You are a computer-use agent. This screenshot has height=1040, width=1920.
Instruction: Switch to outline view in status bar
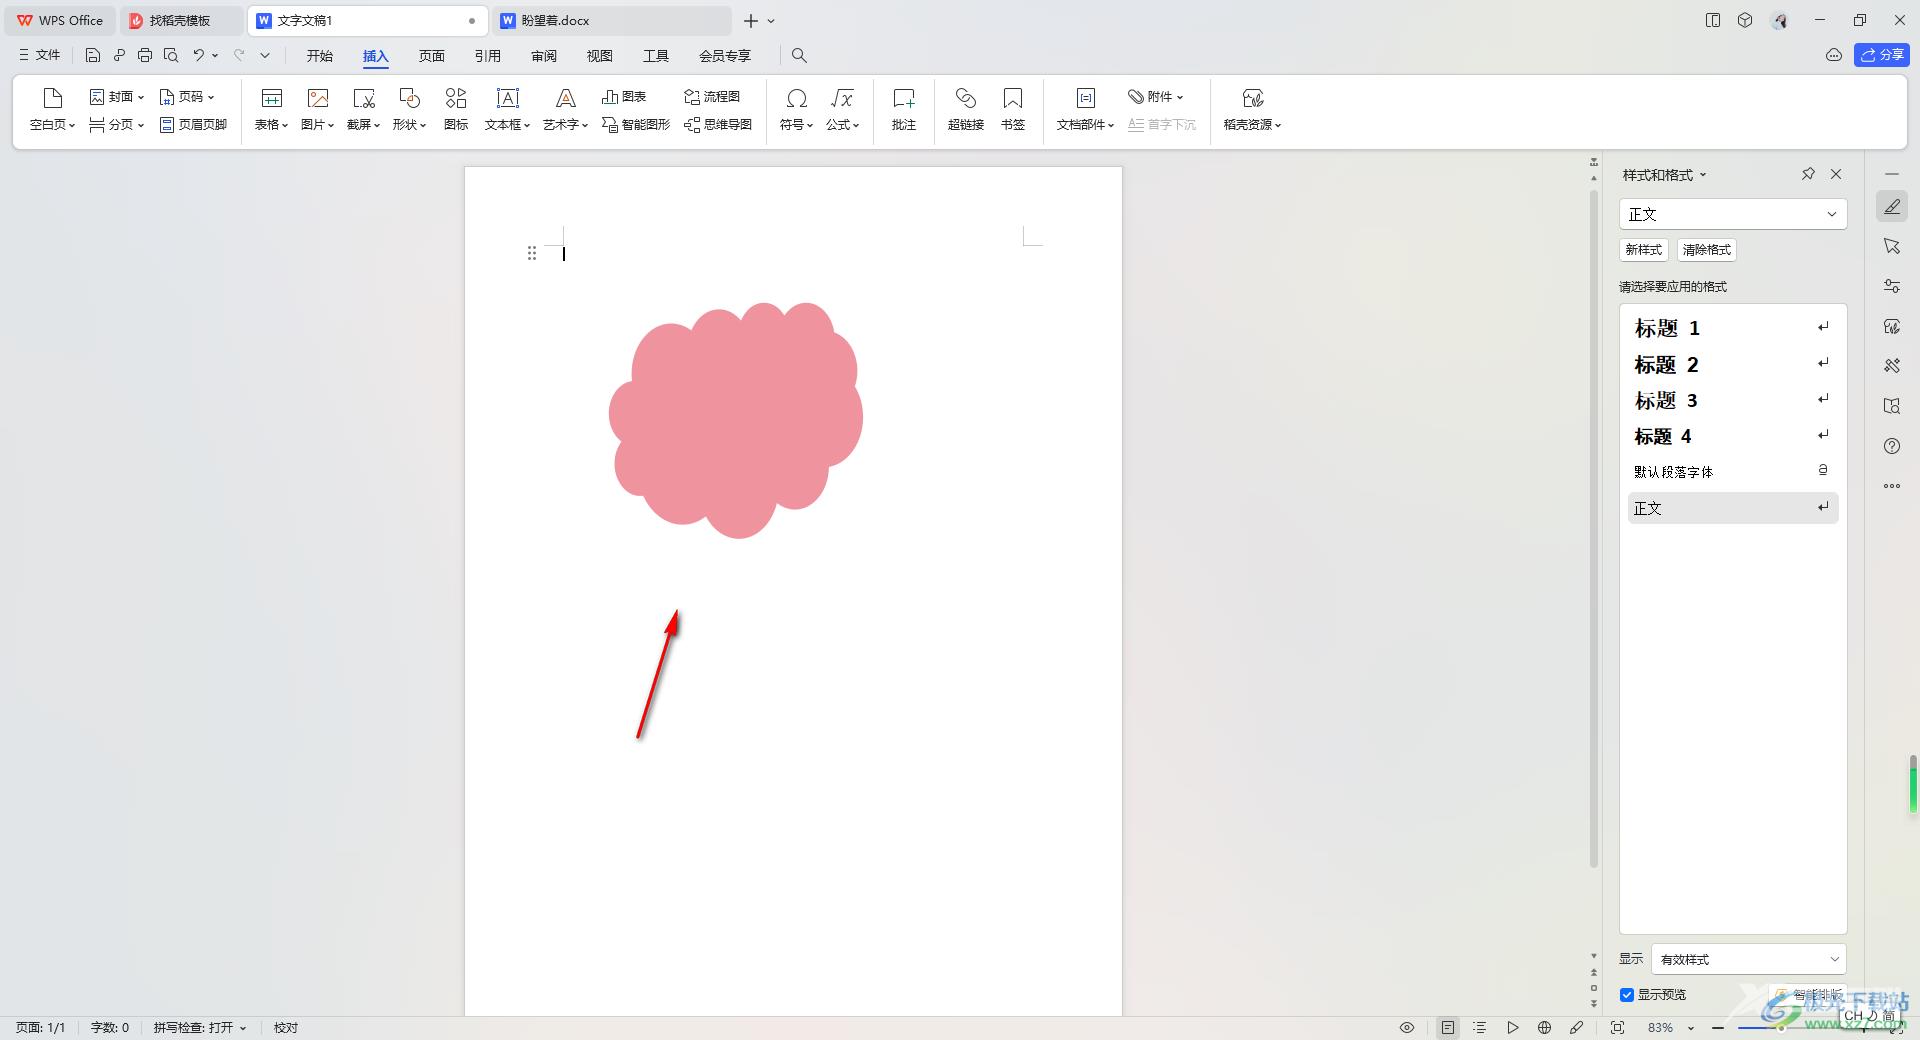click(1480, 1028)
